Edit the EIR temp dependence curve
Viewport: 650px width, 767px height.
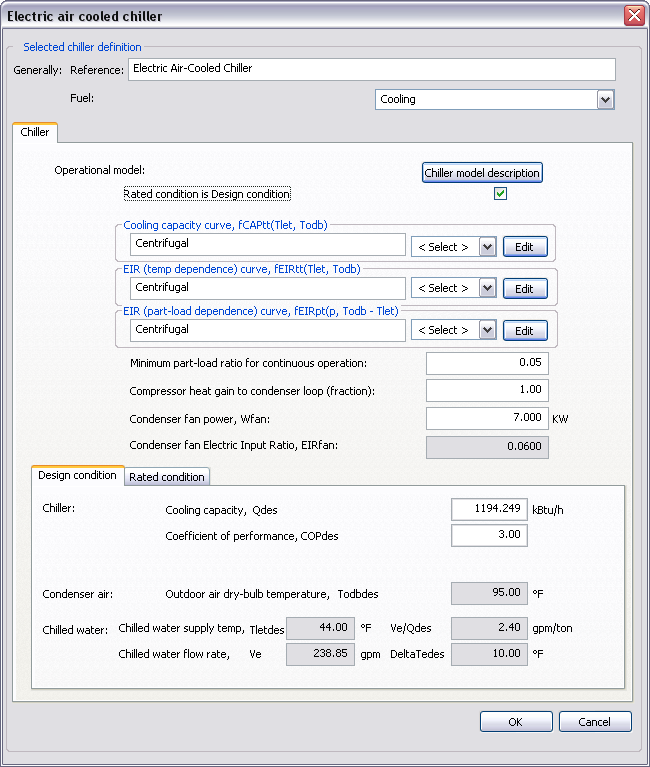(x=524, y=288)
